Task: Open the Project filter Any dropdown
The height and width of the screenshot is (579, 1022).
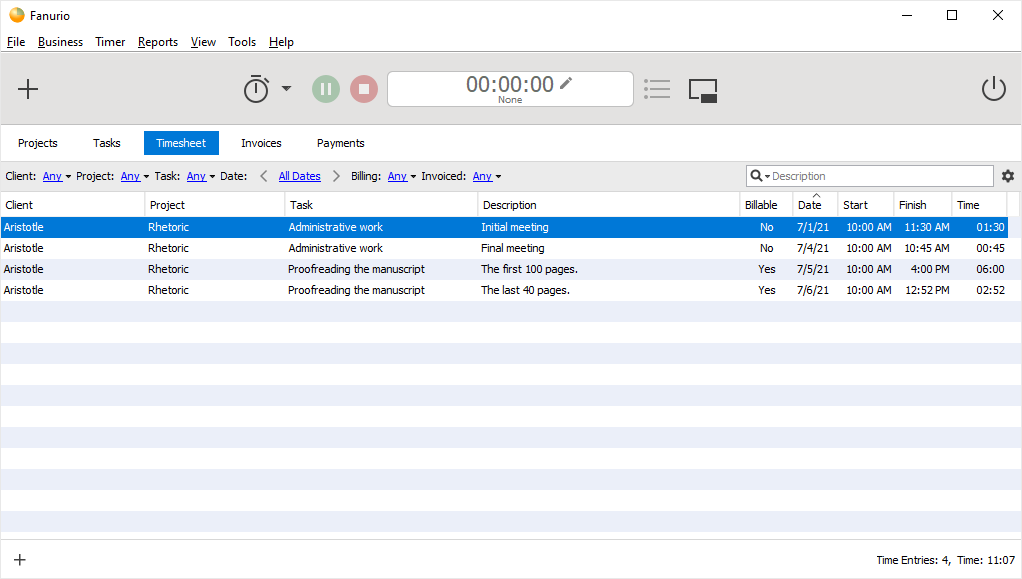Action: 135,176
